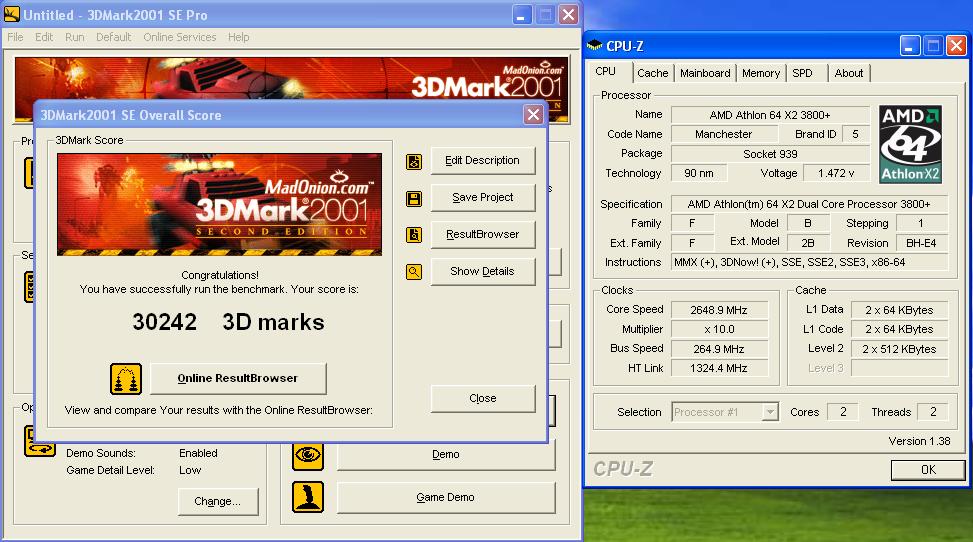This screenshot has width=973, height=542.
Task: Switch to the Cache tab in CPU-Z
Action: pos(653,73)
